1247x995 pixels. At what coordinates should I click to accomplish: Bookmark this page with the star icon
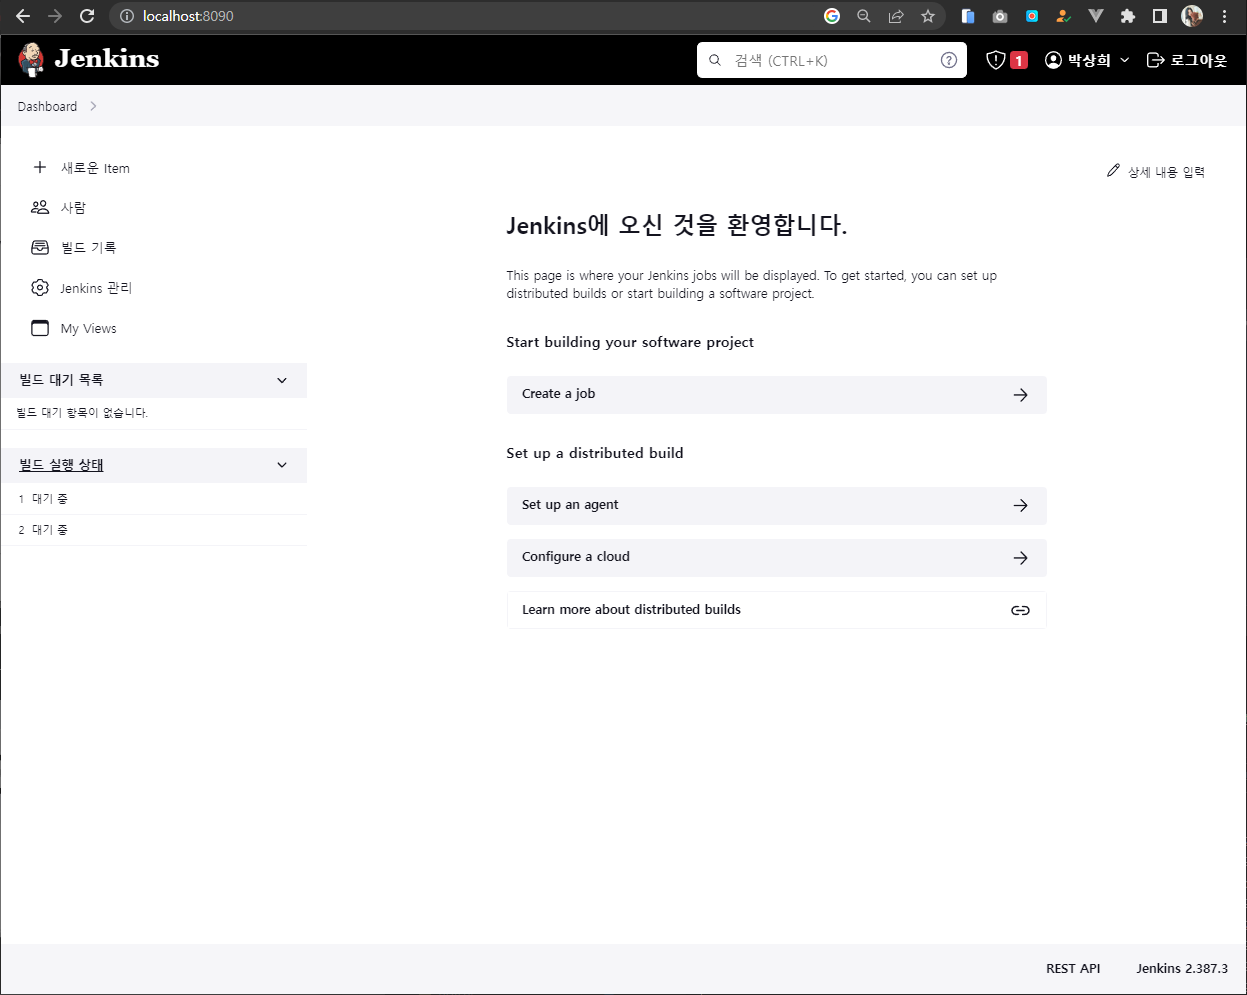(928, 16)
